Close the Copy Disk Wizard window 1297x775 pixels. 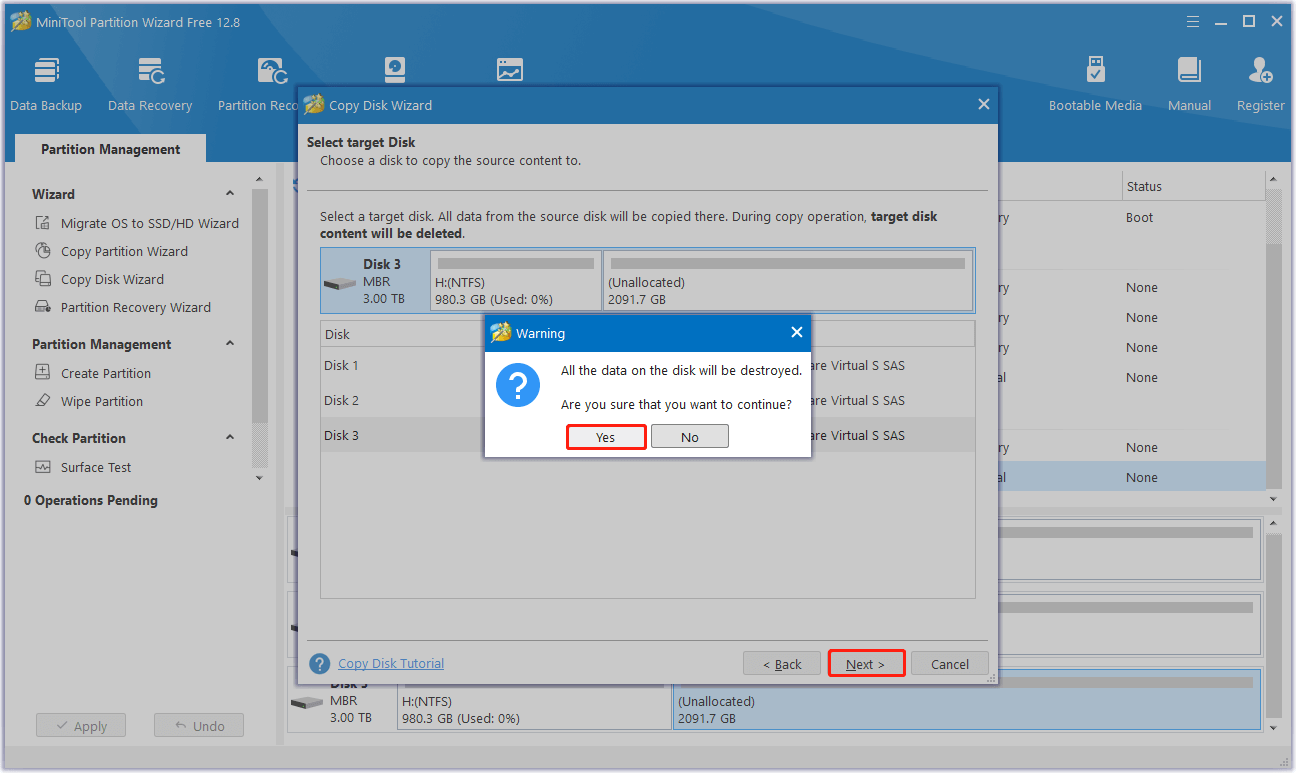(x=984, y=104)
